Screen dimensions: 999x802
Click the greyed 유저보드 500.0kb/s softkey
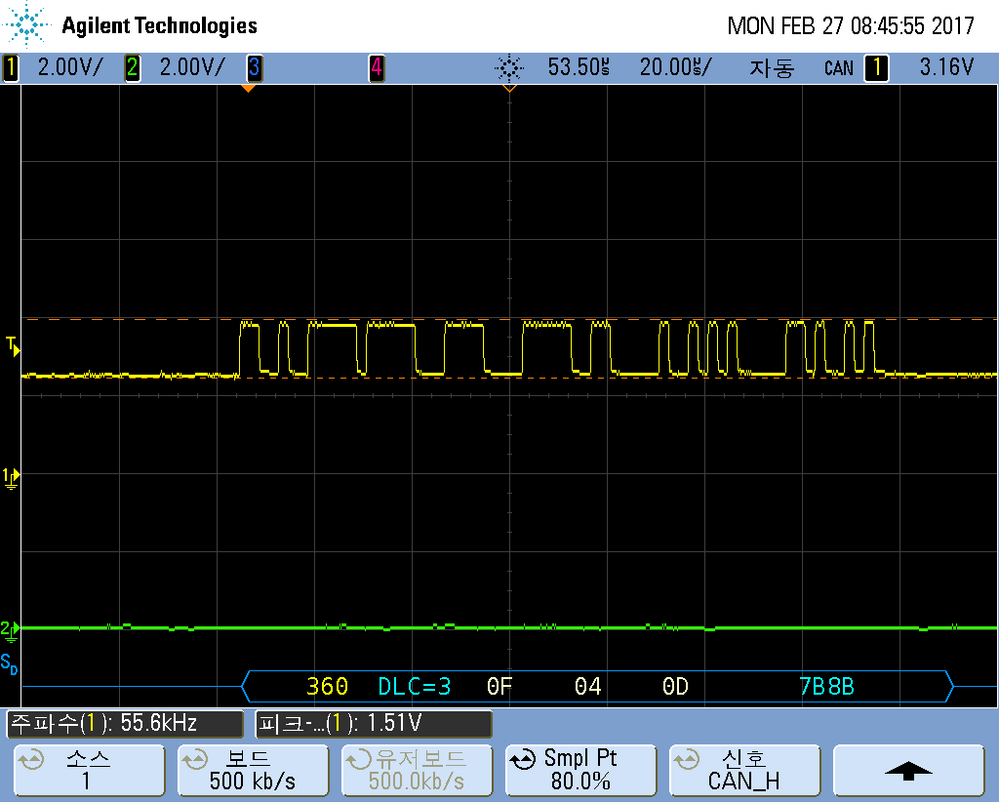417,770
